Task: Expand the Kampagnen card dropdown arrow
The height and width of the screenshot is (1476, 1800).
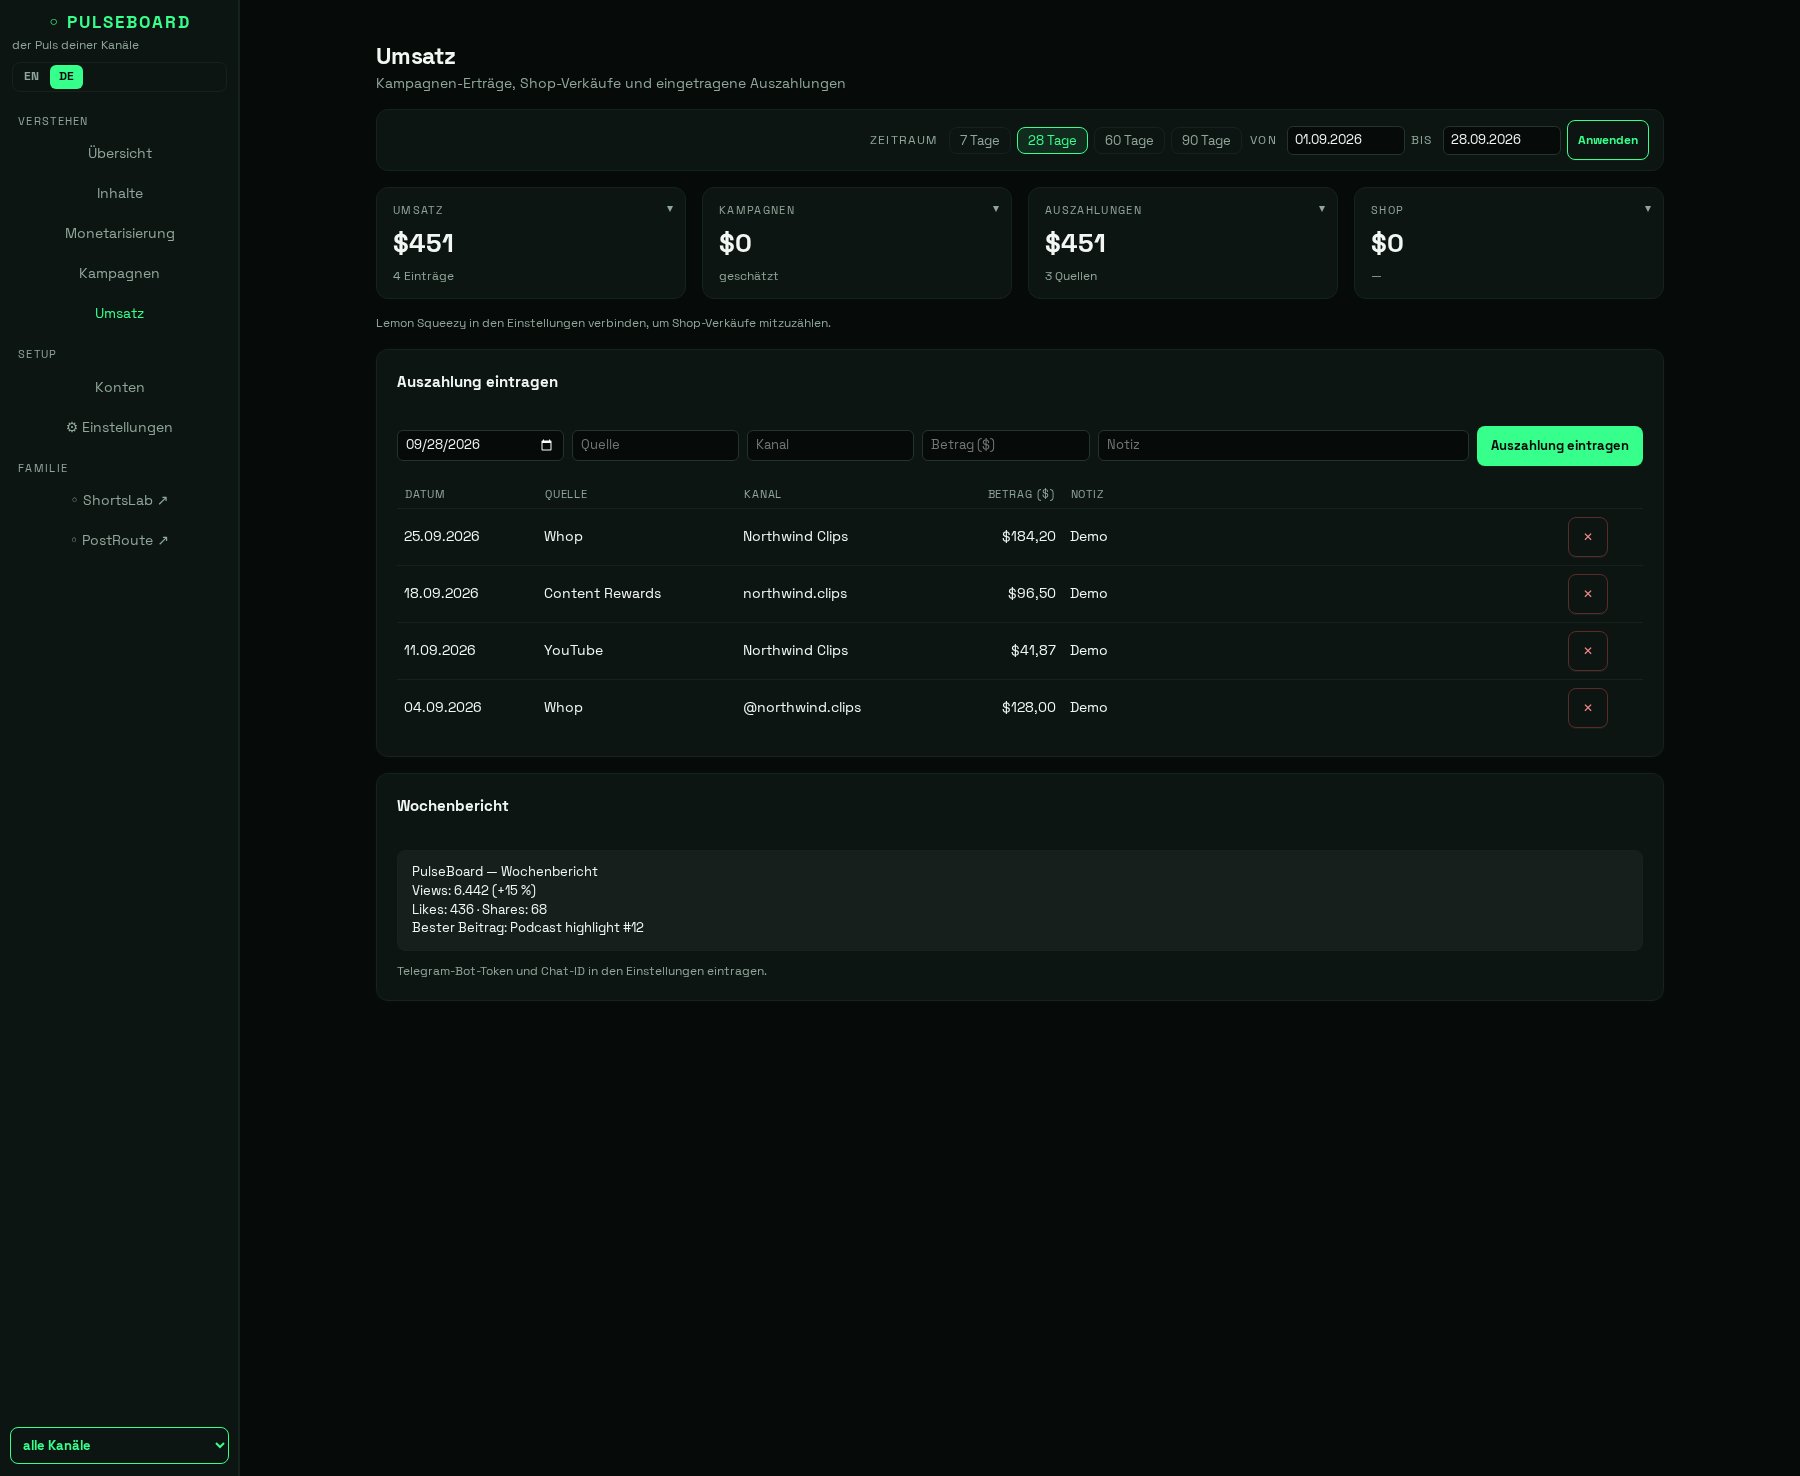Action: tap(996, 209)
